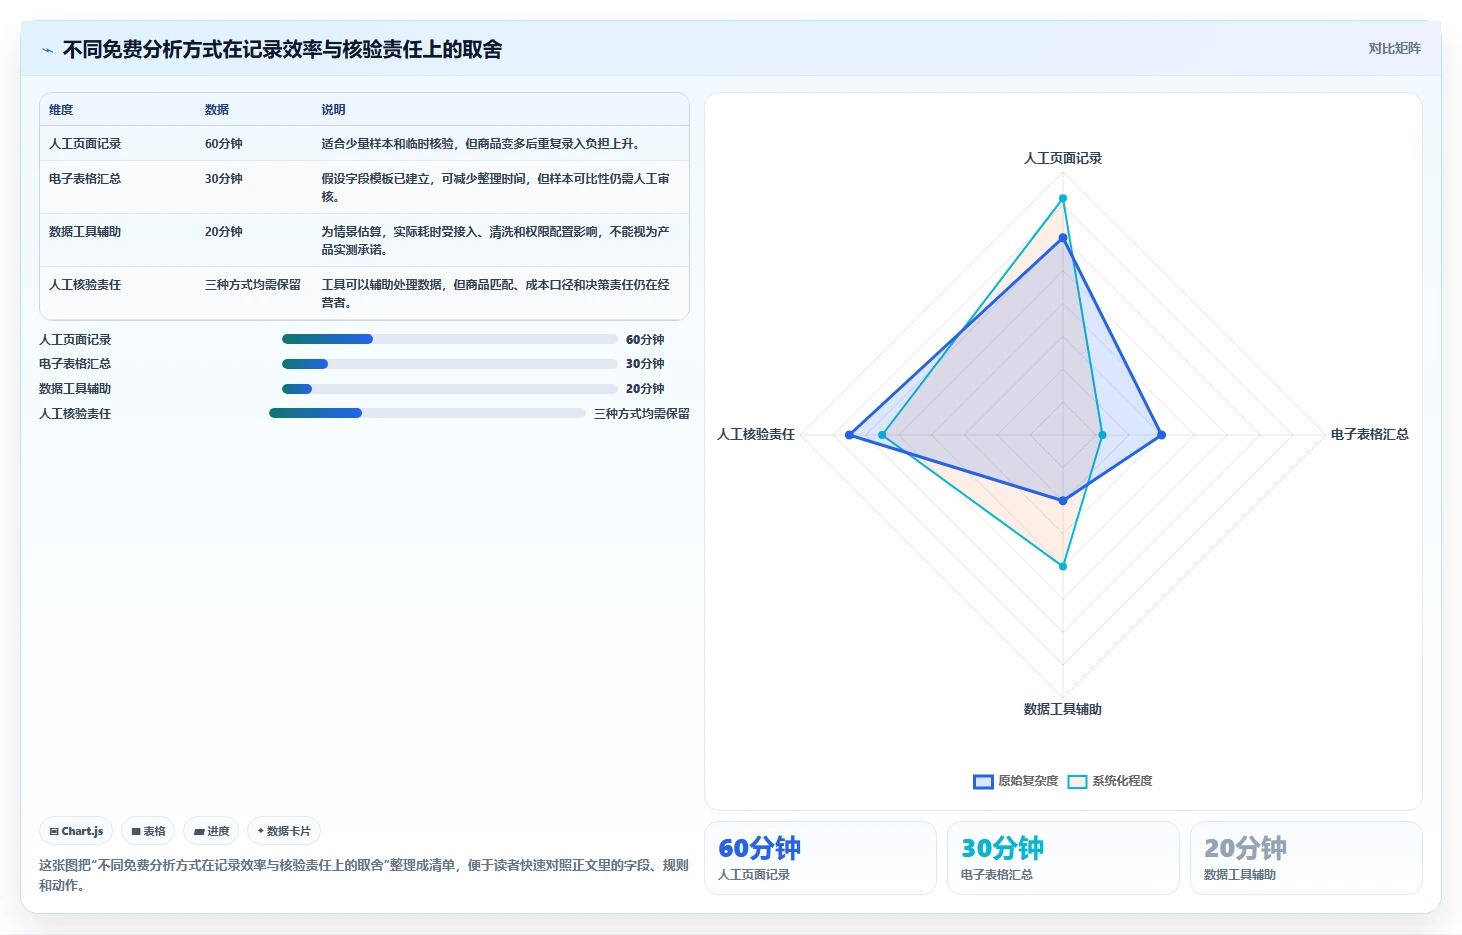Viewport: 1462px width, 935px height.
Task: Click the 20分钟 table cell
Action: click(224, 232)
